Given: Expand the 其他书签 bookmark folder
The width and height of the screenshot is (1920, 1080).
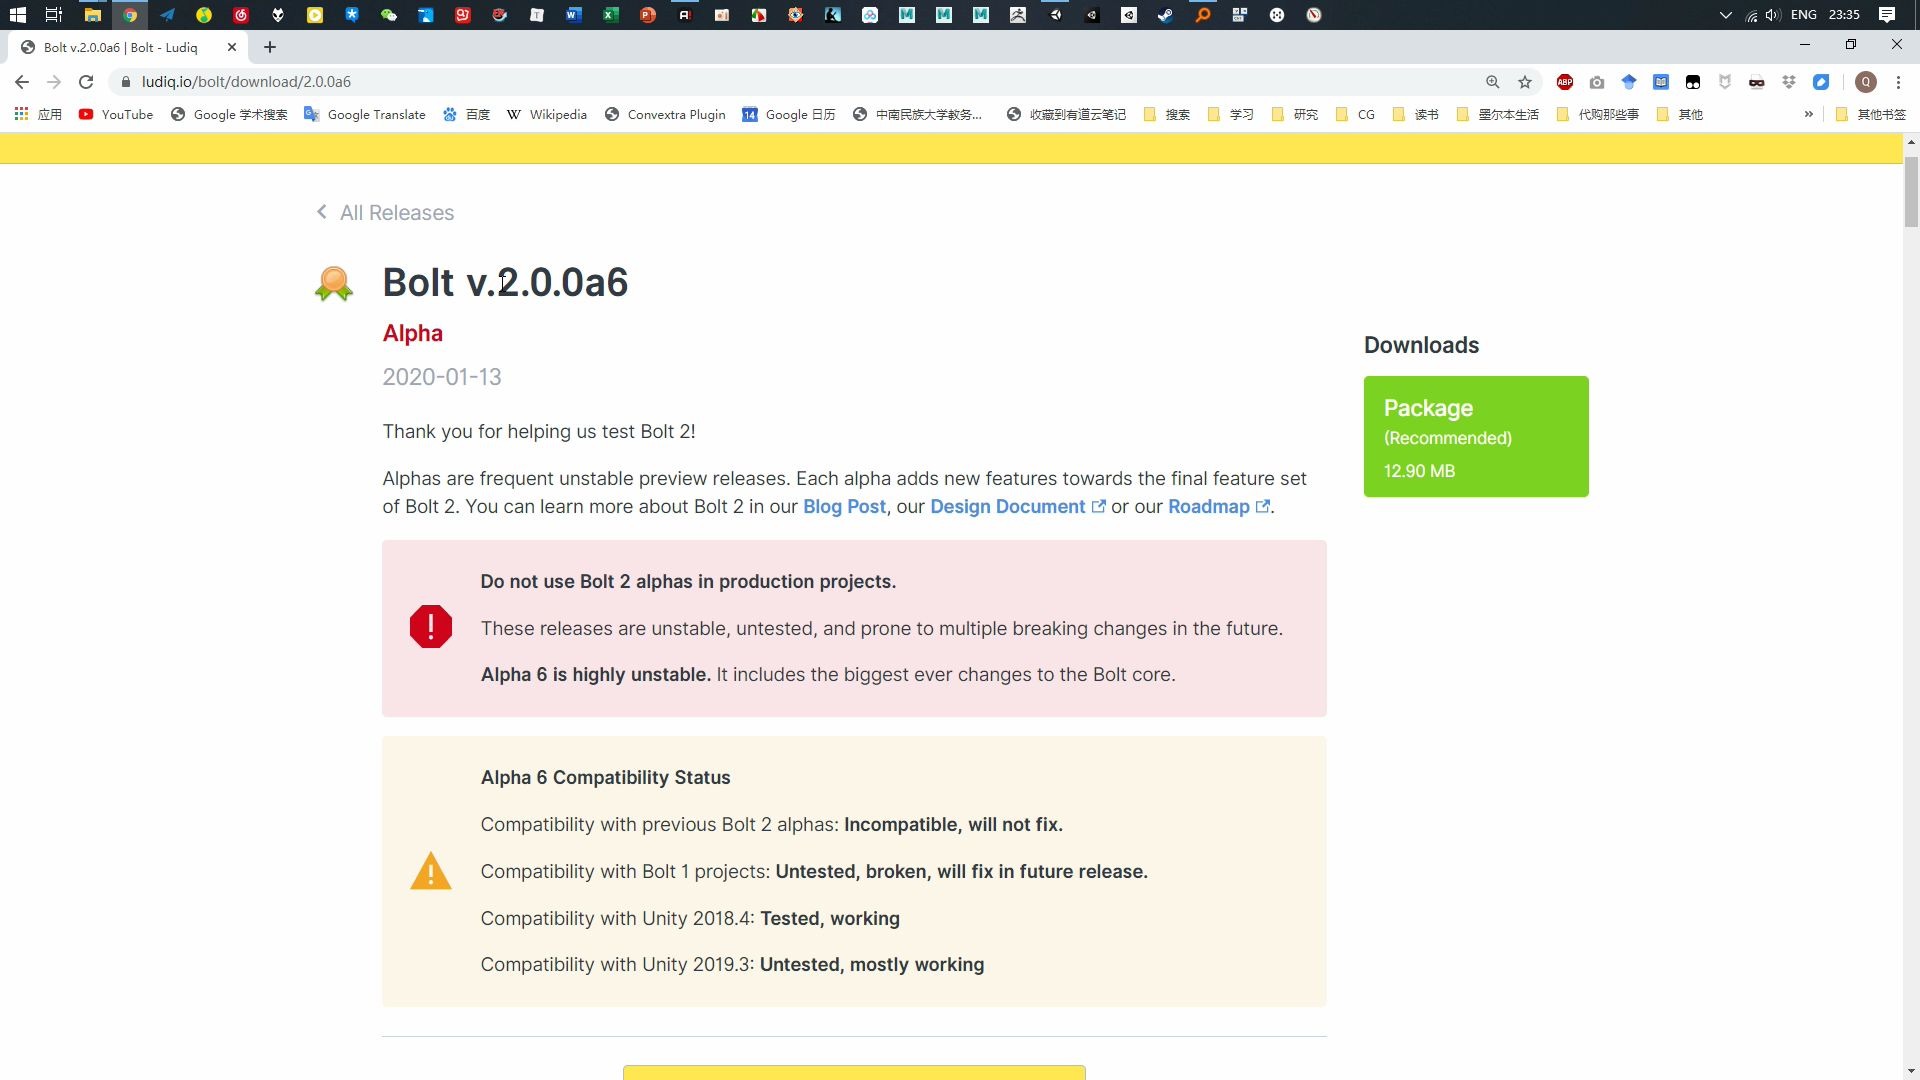Looking at the screenshot, I should pos(1871,114).
